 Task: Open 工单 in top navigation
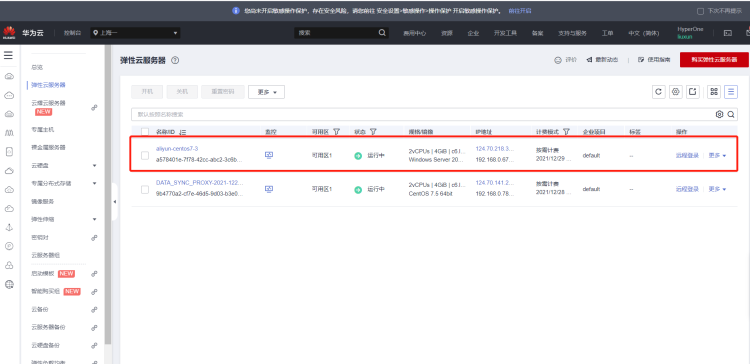coord(607,33)
